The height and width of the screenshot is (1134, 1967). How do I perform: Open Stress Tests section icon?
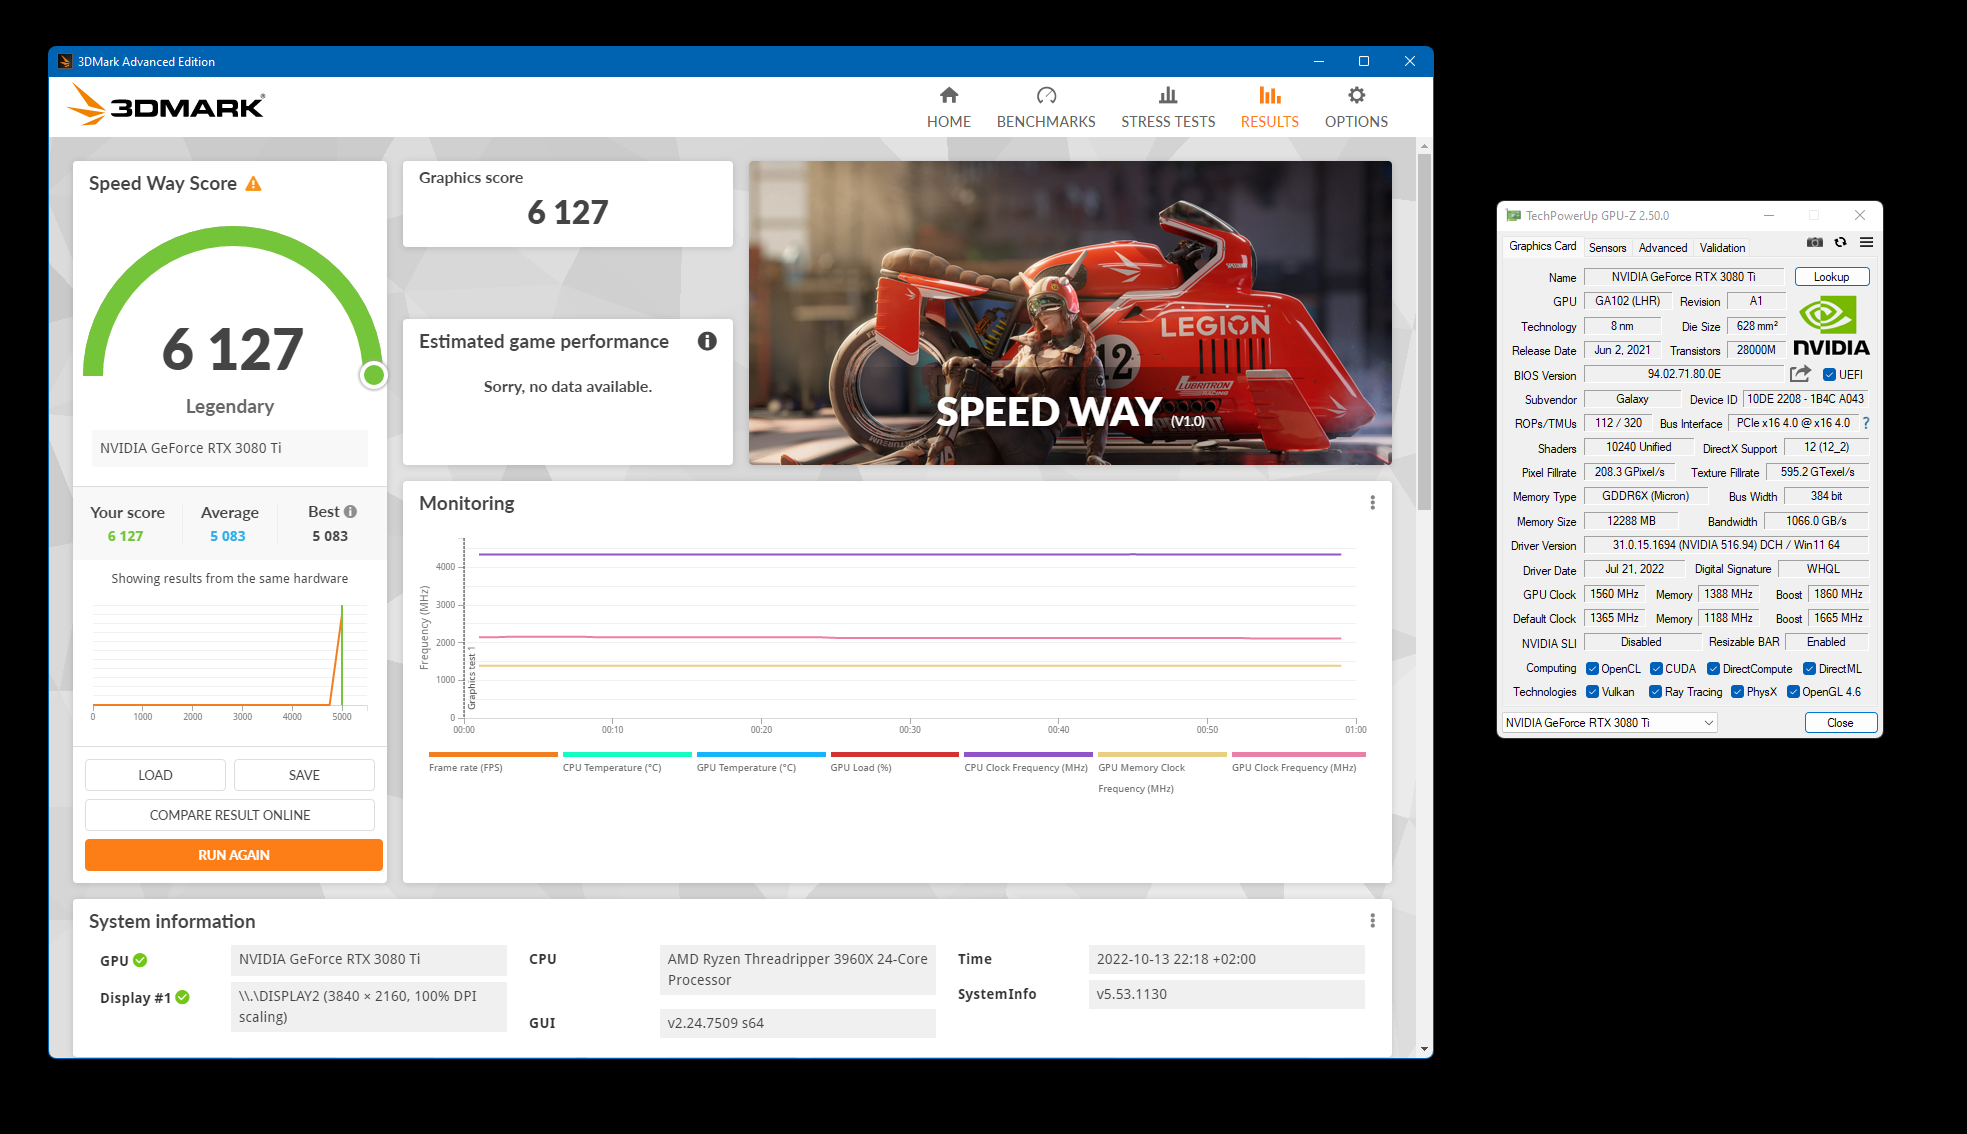tap(1167, 96)
